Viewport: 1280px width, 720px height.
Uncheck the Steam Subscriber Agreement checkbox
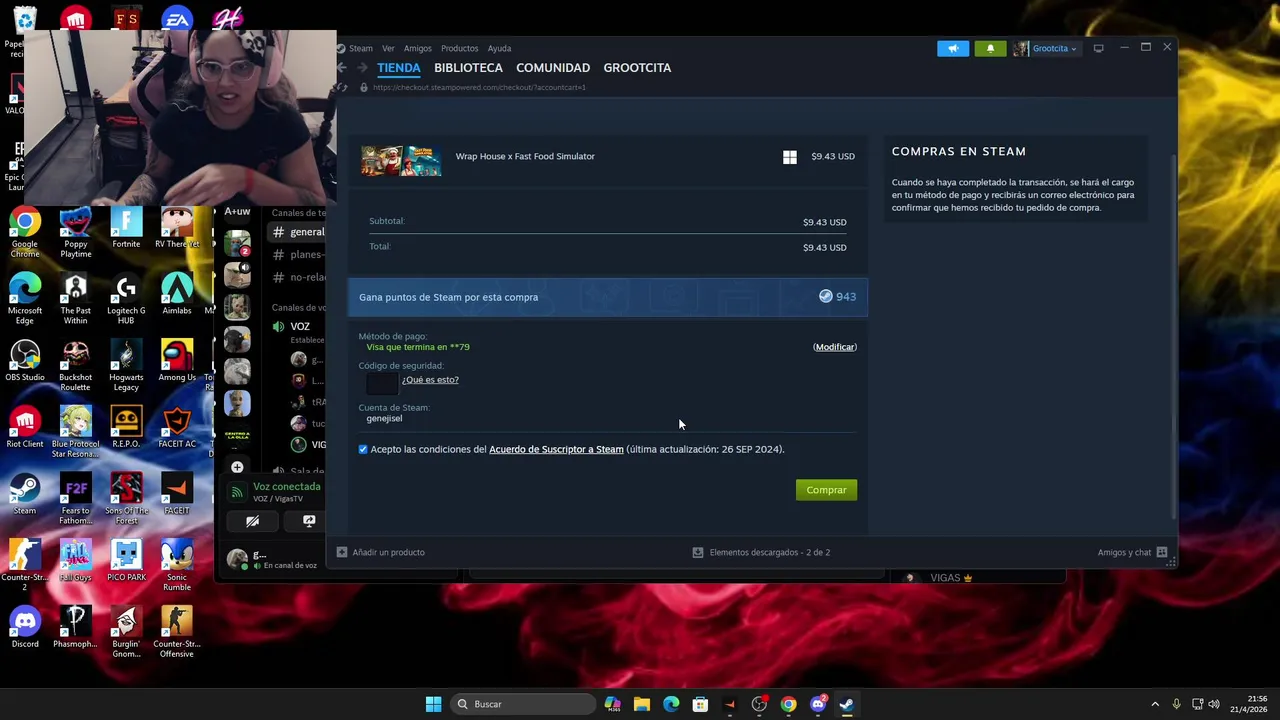363,449
